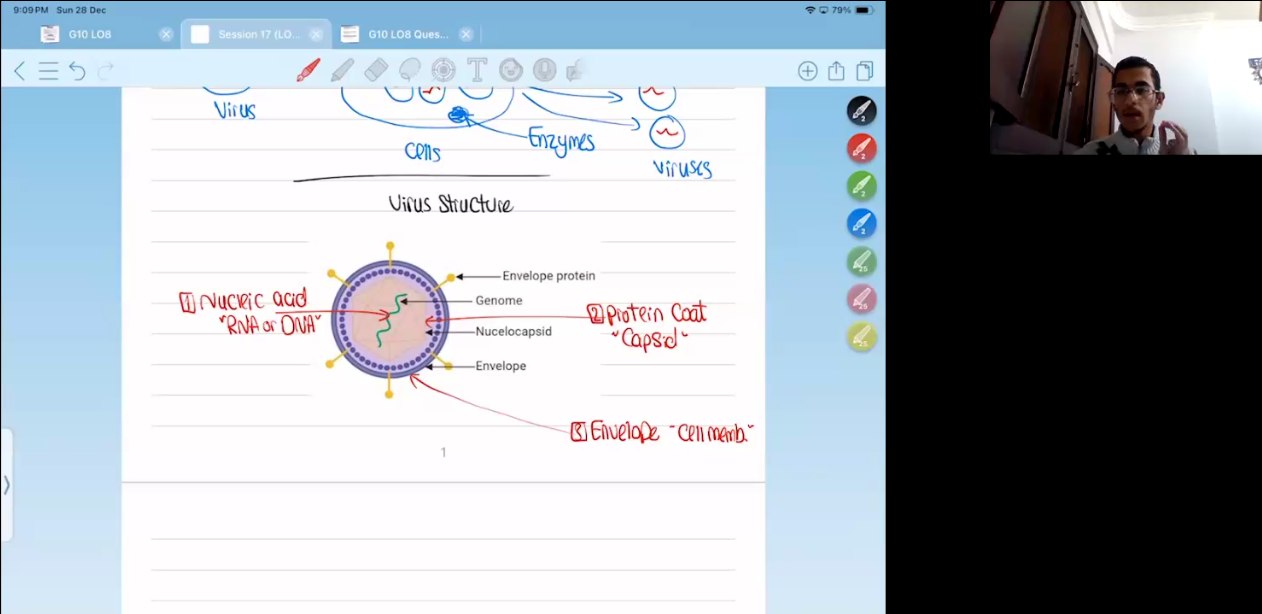Click the virus structure diagram image
The height and width of the screenshot is (614, 1262).
pyautogui.click(x=390, y=319)
